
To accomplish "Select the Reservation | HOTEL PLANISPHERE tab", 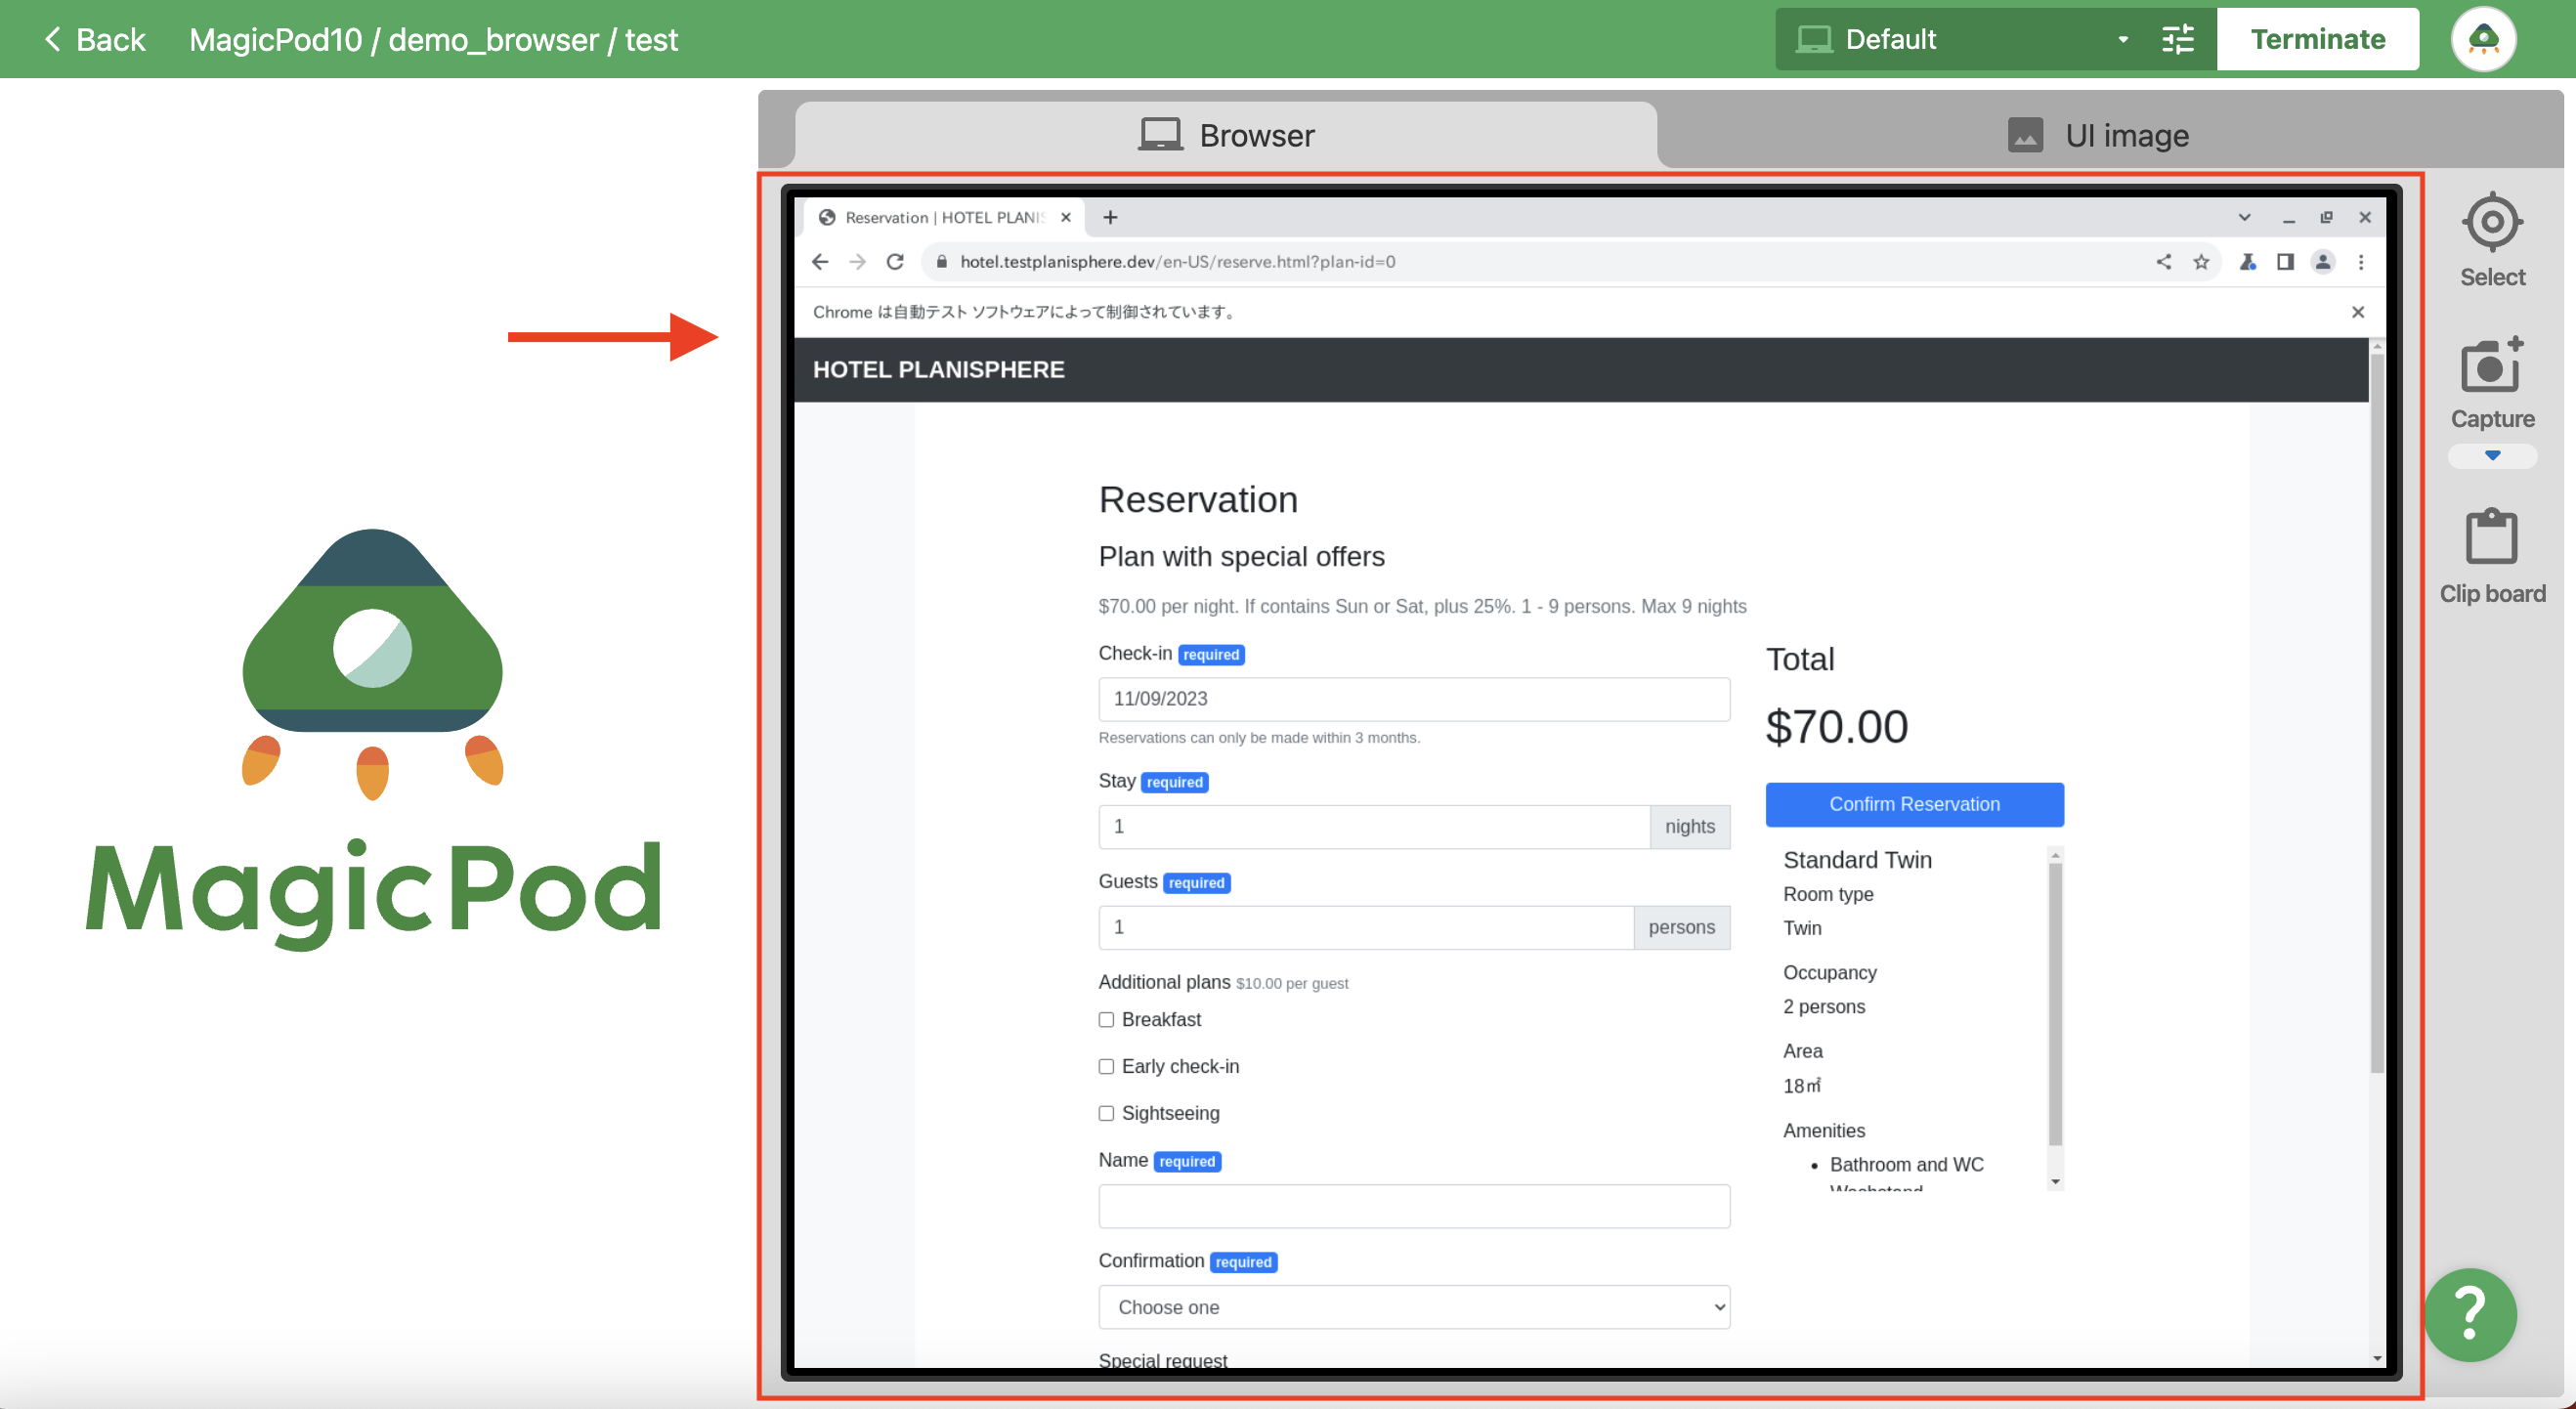I will click(943, 217).
